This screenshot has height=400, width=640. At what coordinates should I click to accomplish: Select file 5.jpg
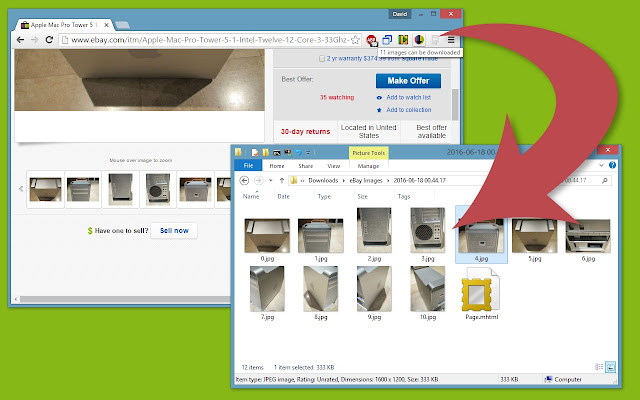pyautogui.click(x=535, y=240)
